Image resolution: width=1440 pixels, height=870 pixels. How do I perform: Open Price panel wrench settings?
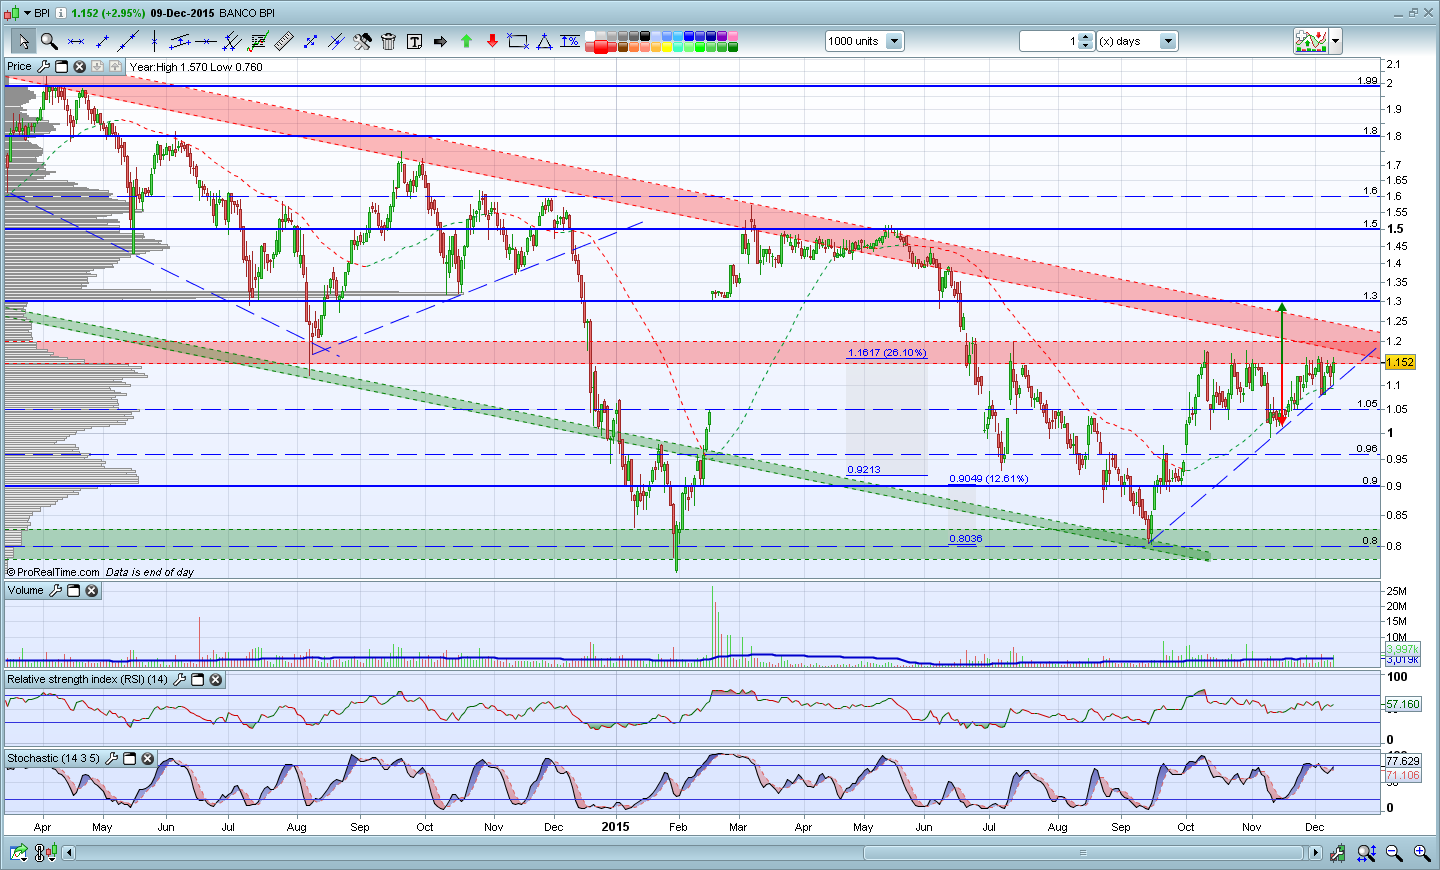[44, 67]
